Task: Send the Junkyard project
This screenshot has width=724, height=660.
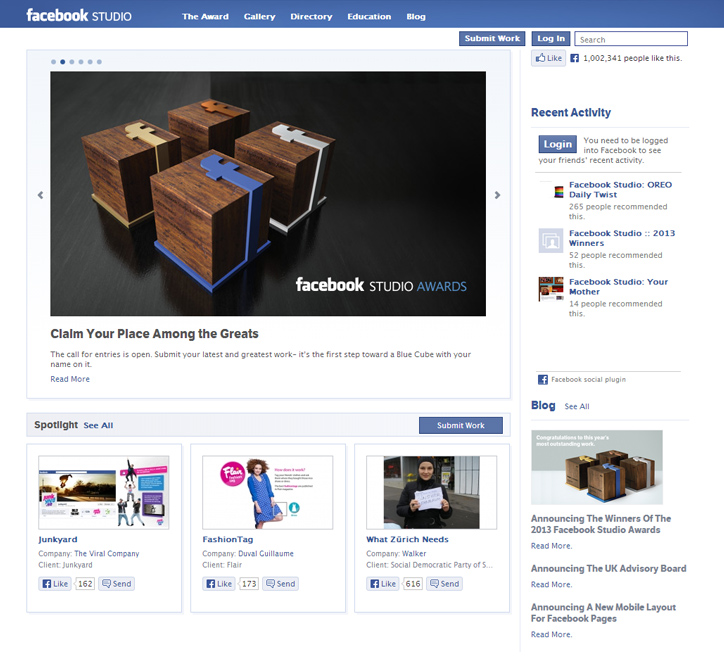Action: click(116, 584)
